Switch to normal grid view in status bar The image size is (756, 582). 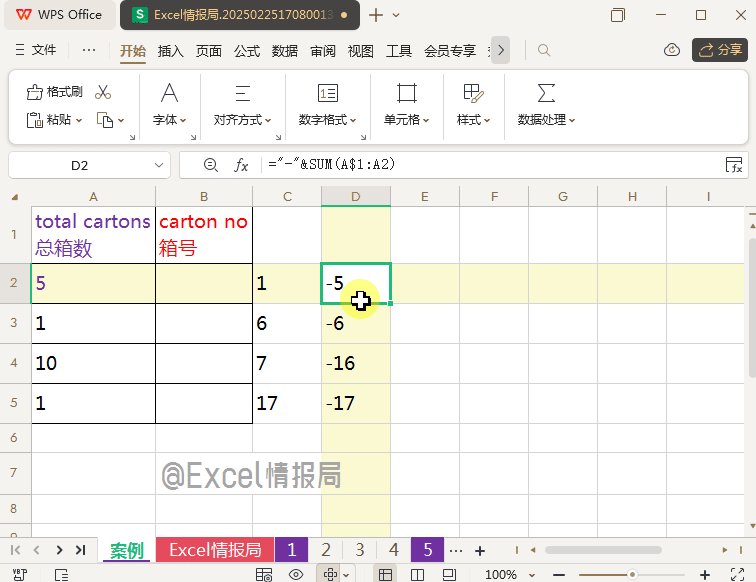(384, 574)
